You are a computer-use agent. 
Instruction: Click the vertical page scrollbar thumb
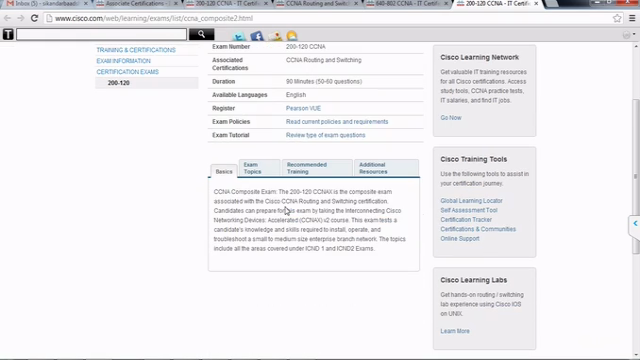[x=636, y=176]
